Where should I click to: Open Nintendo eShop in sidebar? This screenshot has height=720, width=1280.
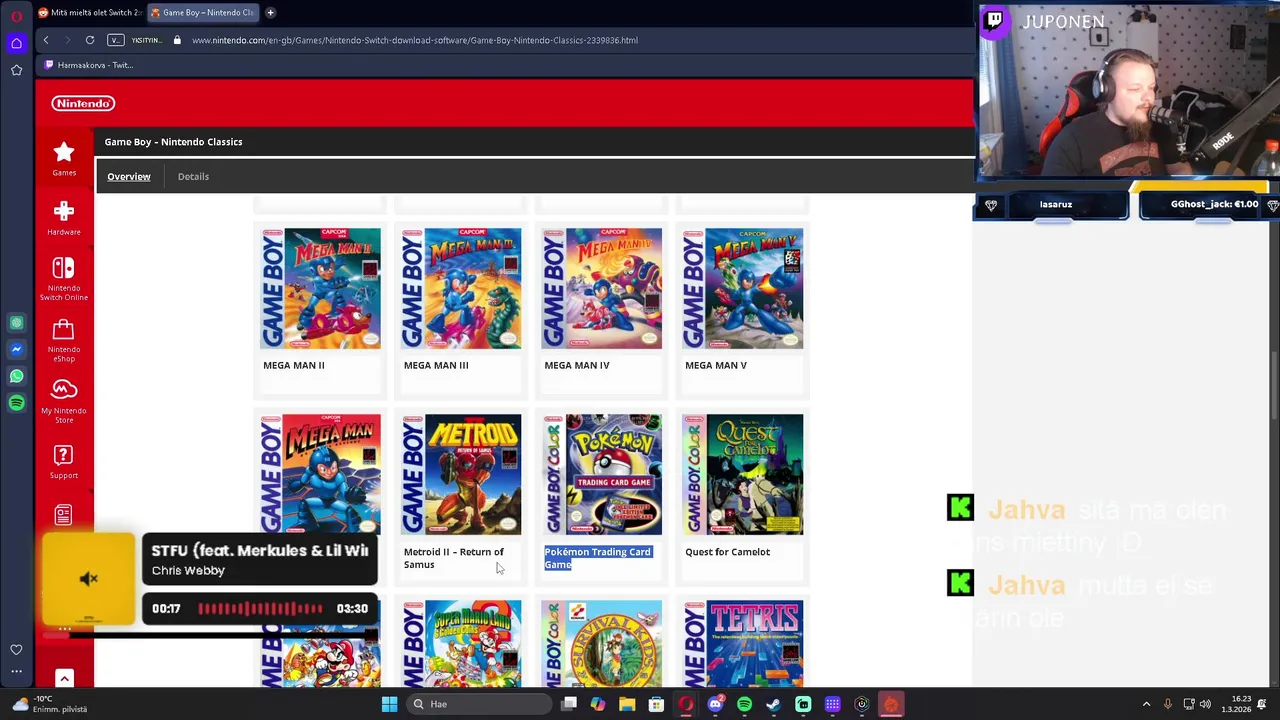coord(64,341)
